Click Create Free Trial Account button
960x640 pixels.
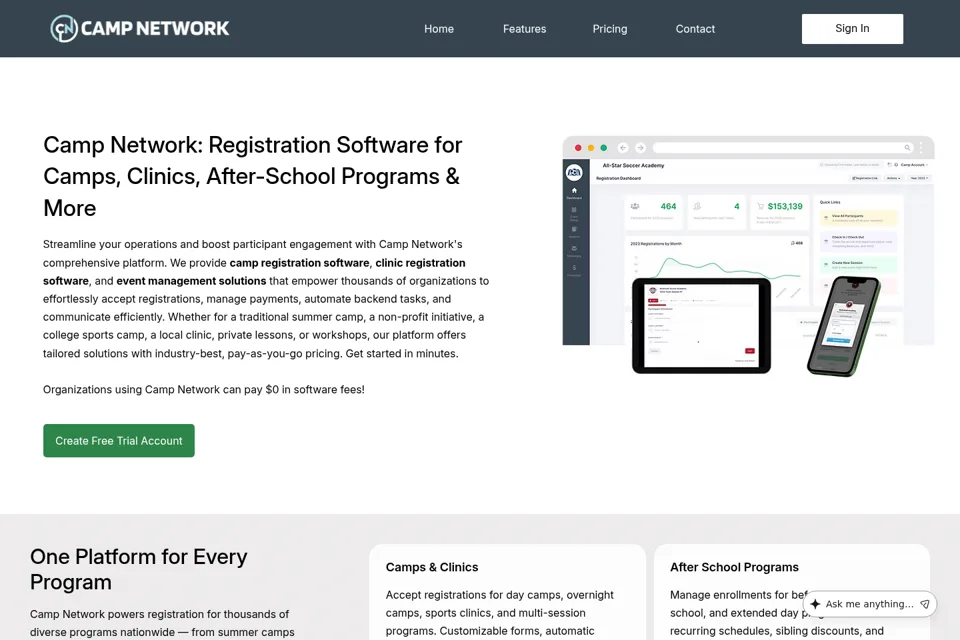pyautogui.click(x=119, y=440)
